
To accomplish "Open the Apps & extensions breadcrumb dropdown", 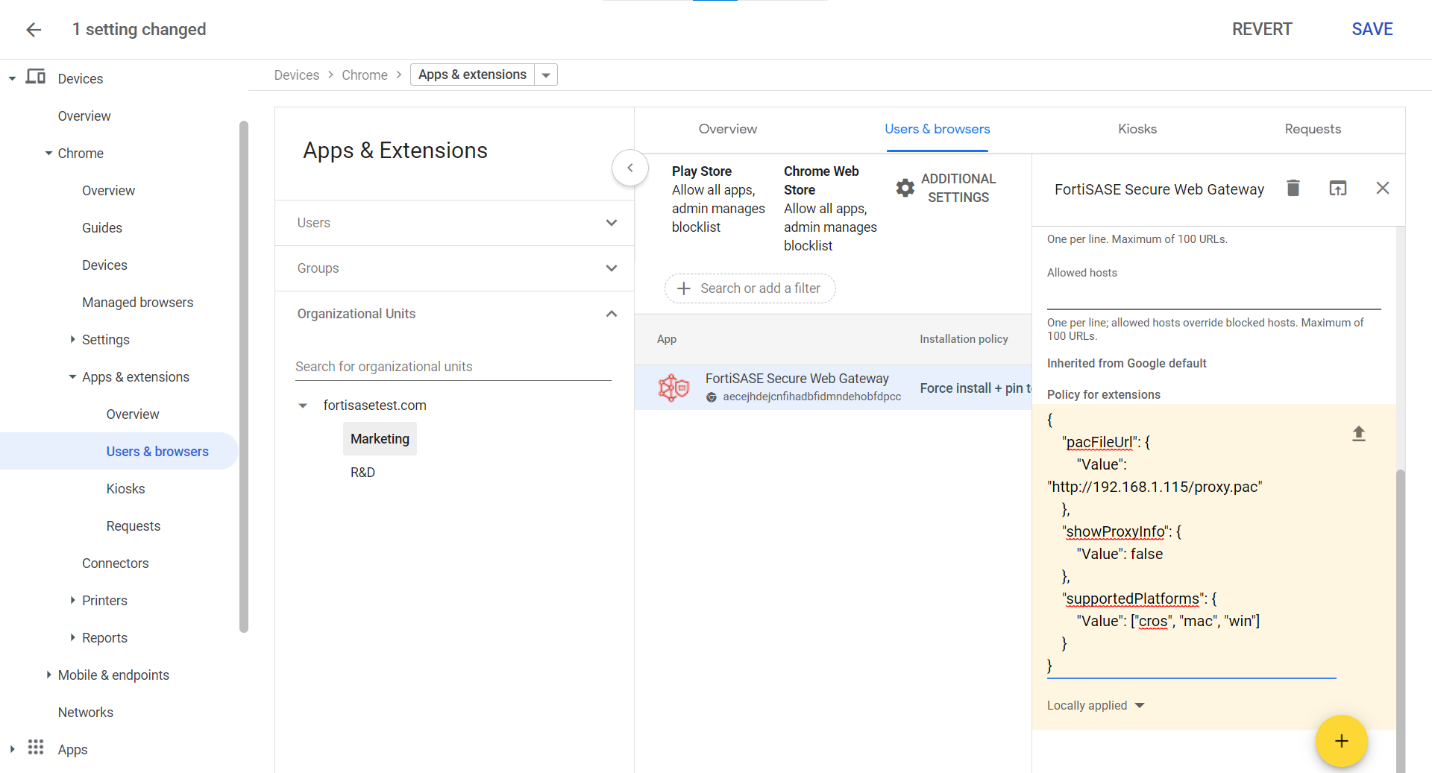I will 546,74.
